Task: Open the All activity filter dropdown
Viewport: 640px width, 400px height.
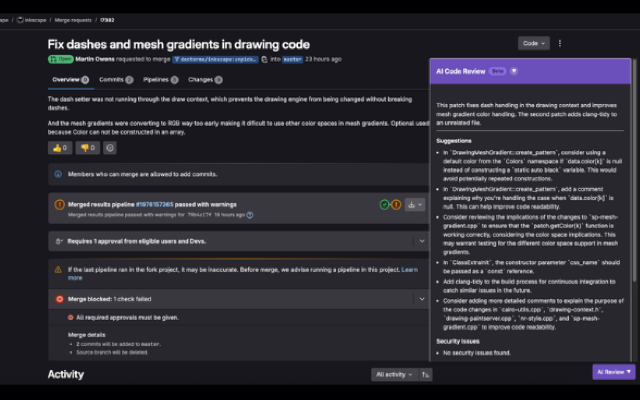Action: pos(392,374)
